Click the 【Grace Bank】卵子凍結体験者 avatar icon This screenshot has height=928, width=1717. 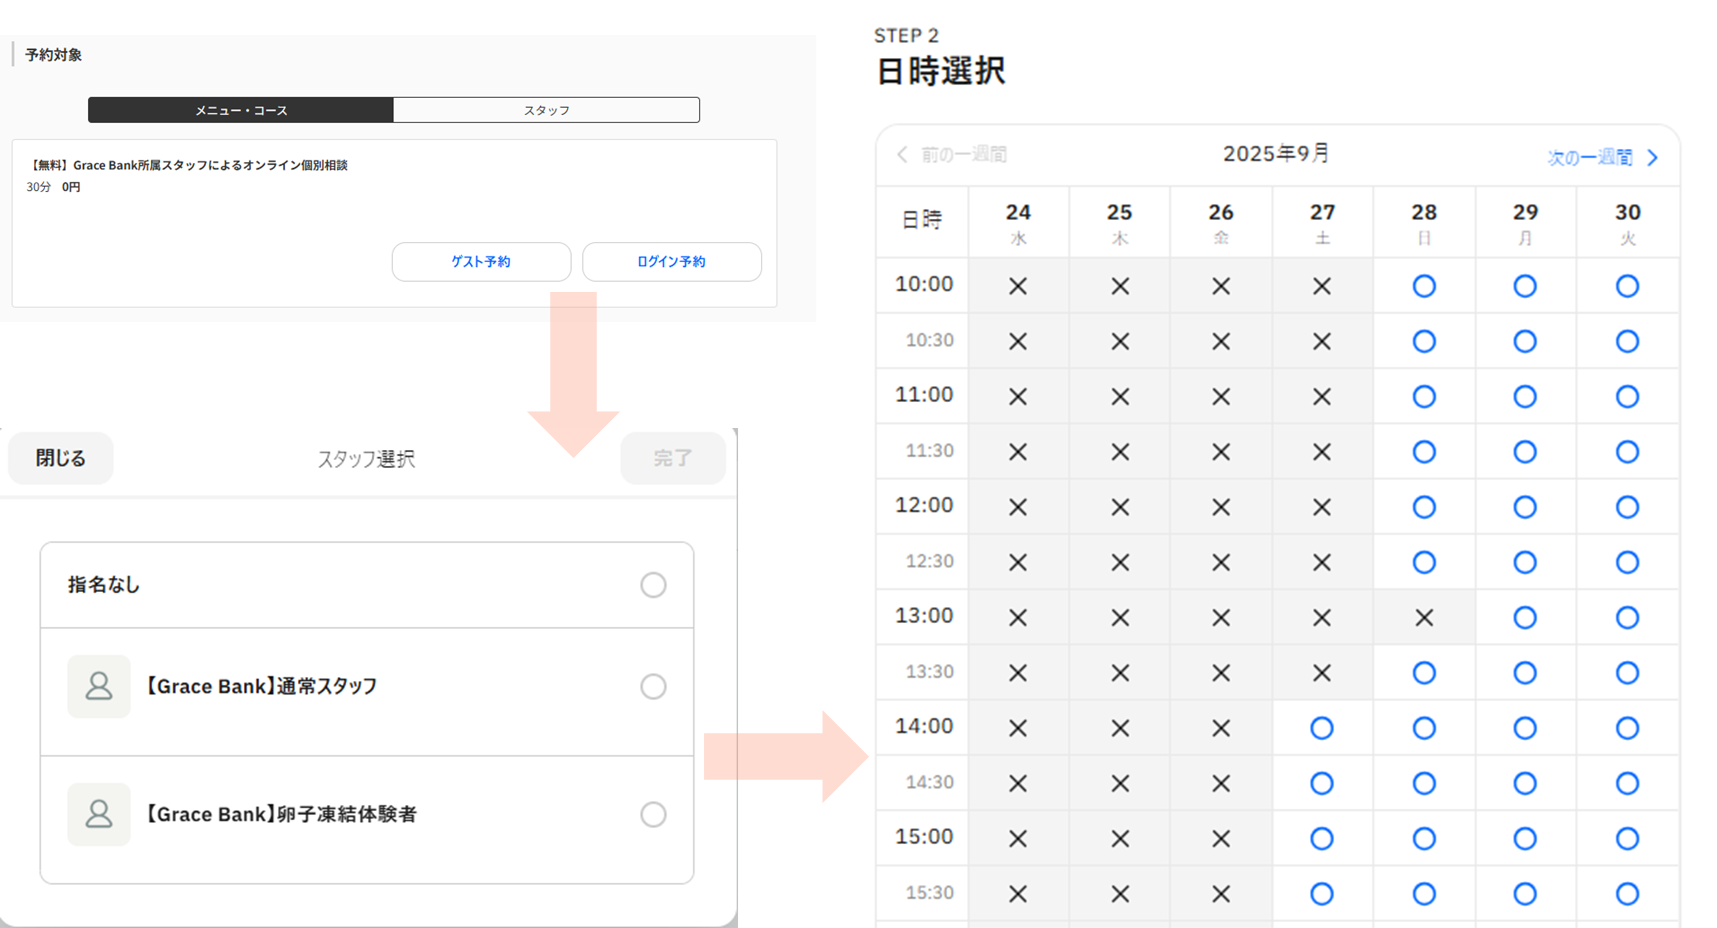(99, 814)
